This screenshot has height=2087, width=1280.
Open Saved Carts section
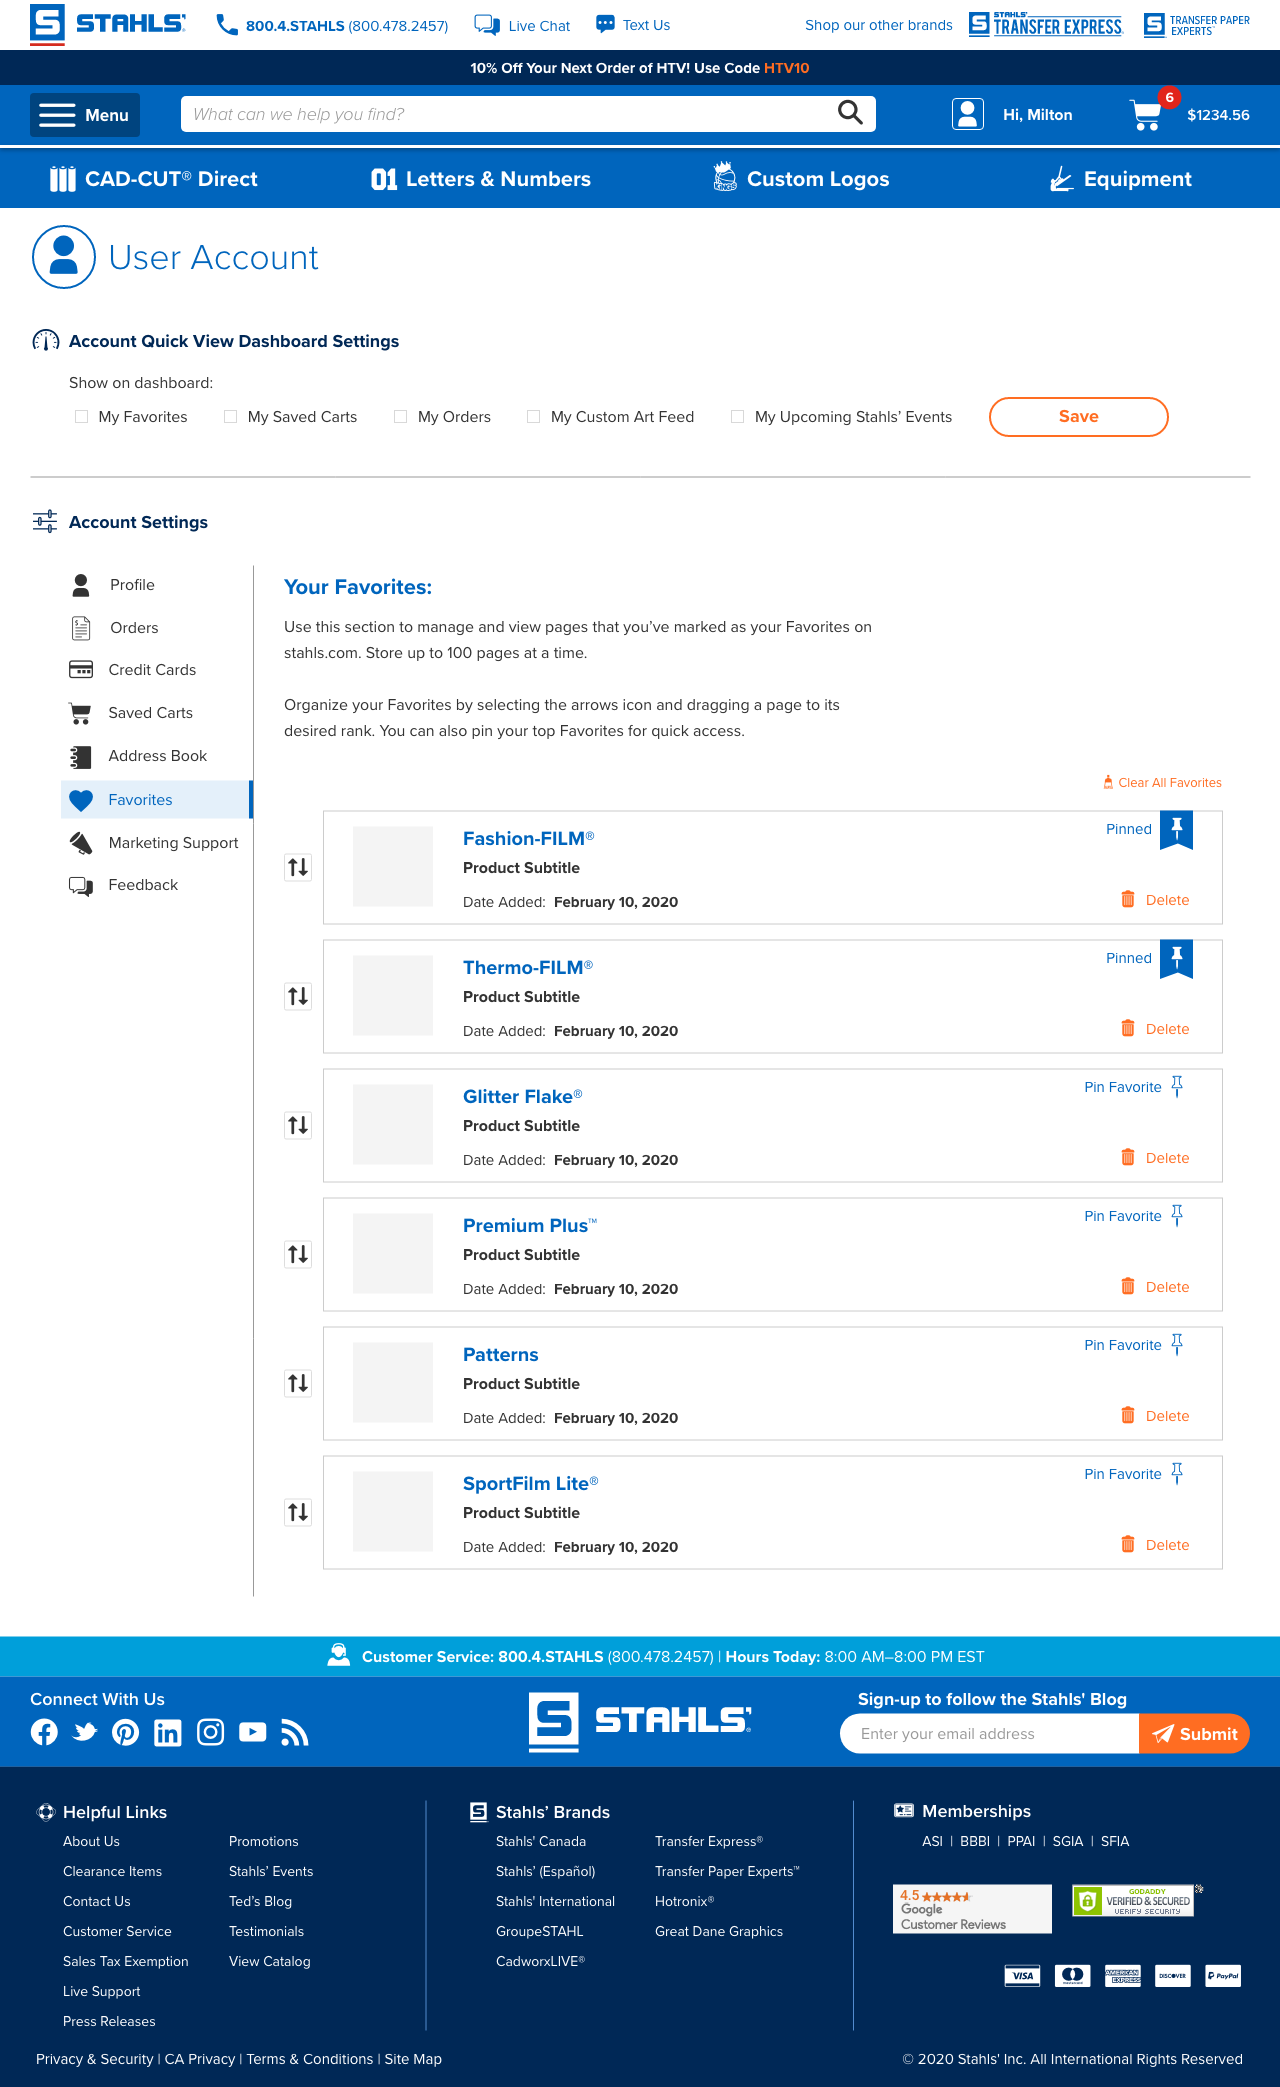click(131, 713)
